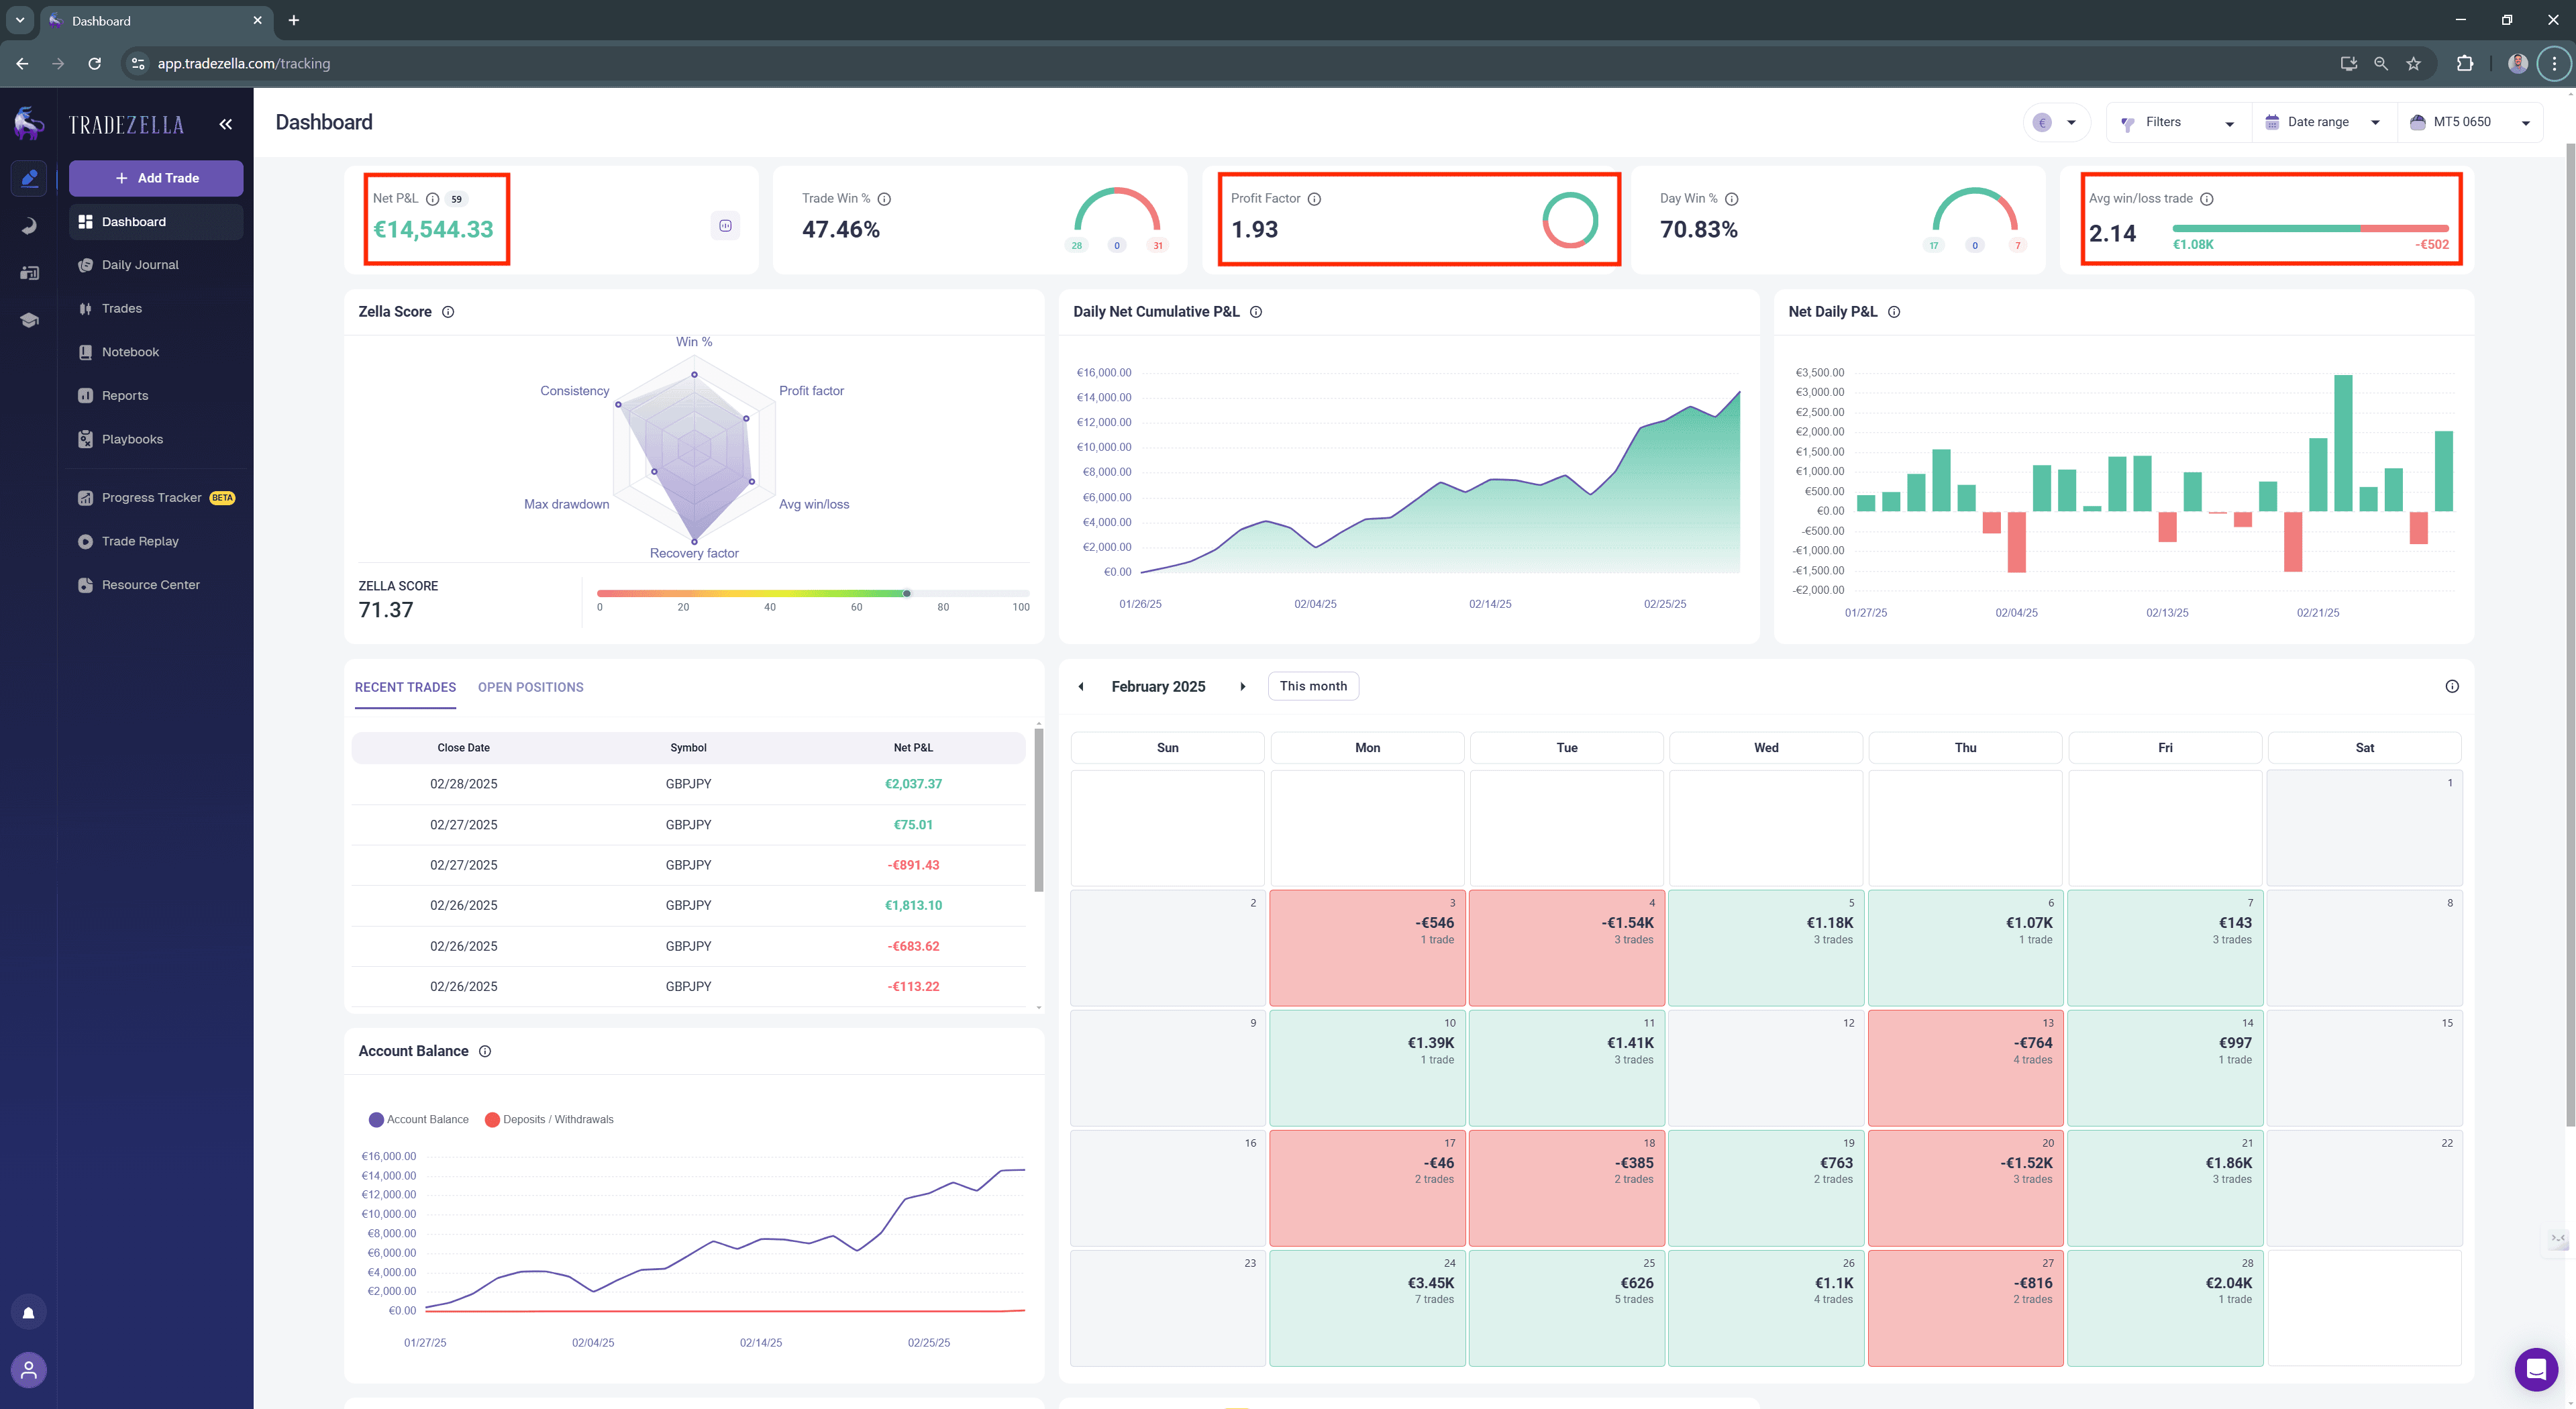Open notifications bell icon
The image size is (2576, 1409).
29,1313
